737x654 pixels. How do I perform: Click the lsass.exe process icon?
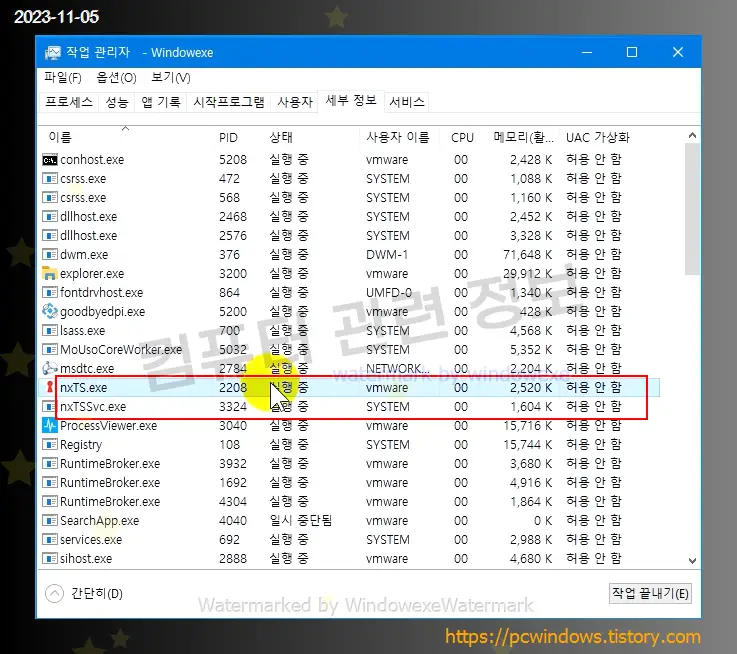click(50, 331)
